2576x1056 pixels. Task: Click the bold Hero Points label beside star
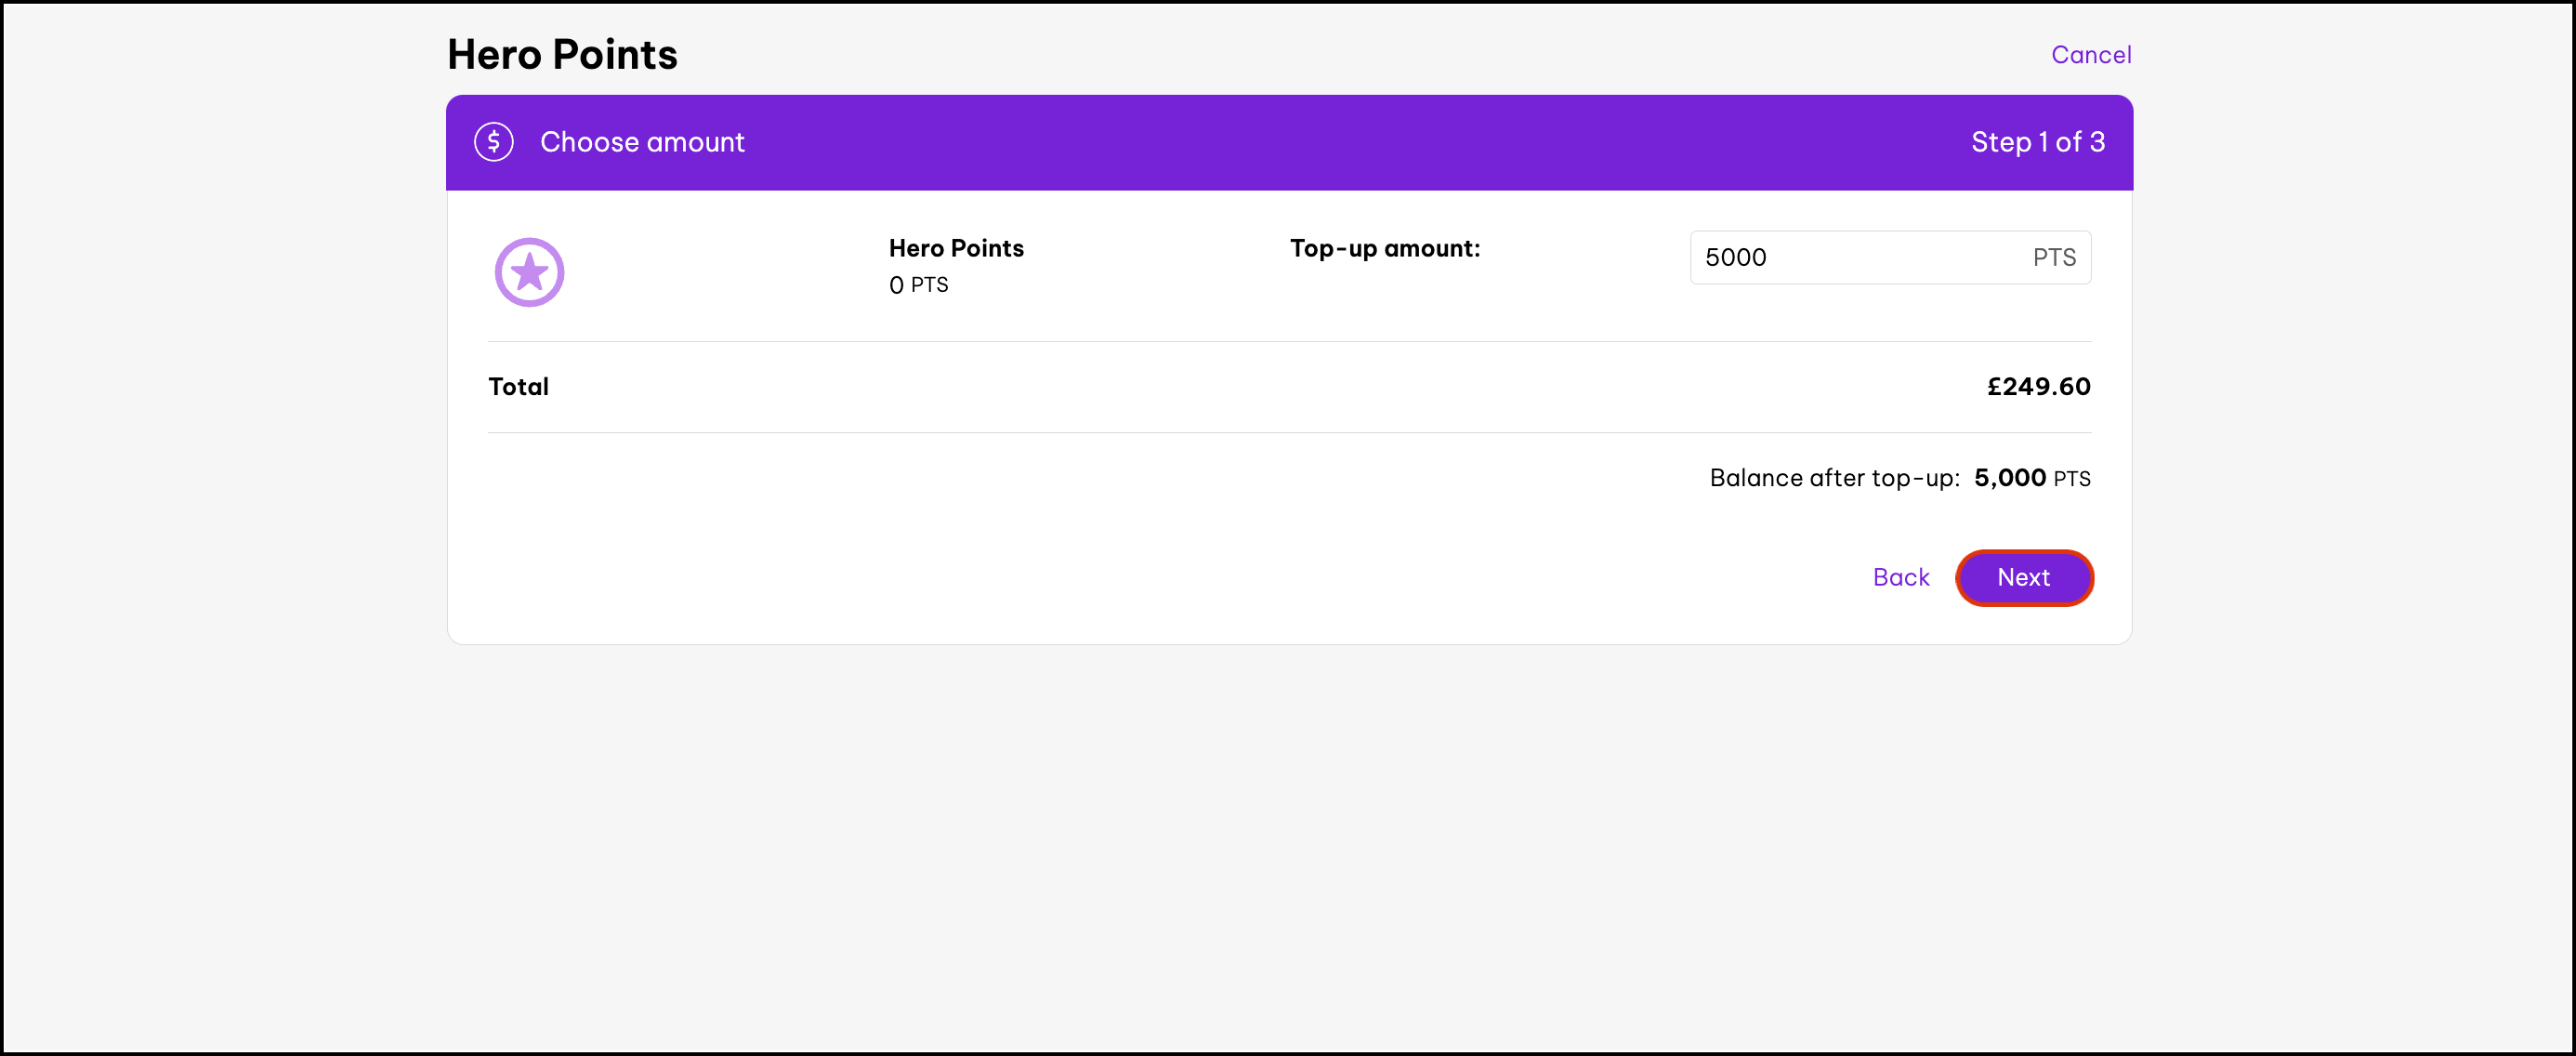956,248
